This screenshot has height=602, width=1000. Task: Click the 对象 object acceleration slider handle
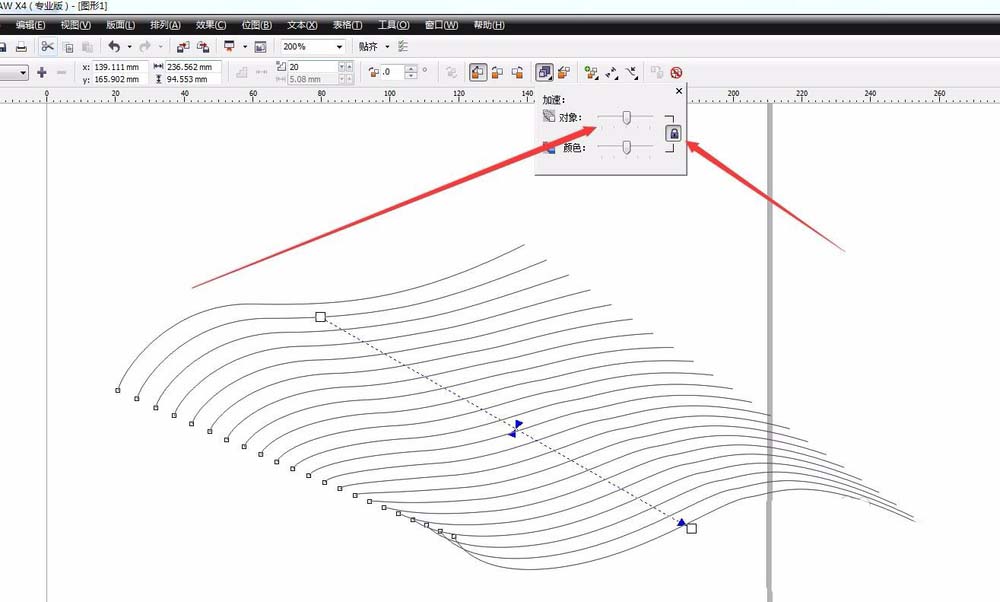tap(627, 117)
